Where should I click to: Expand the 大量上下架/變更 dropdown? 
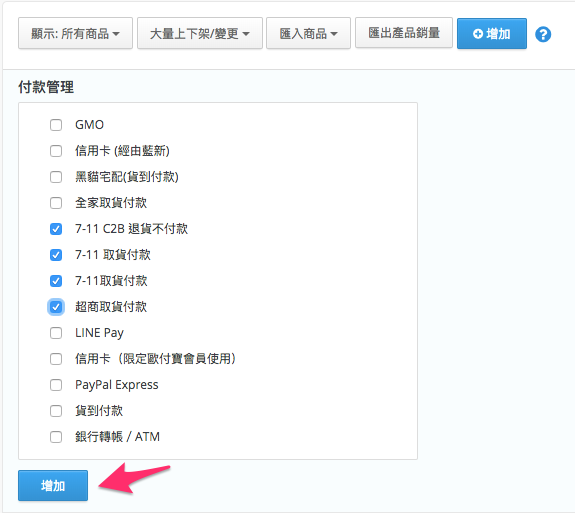[200, 33]
